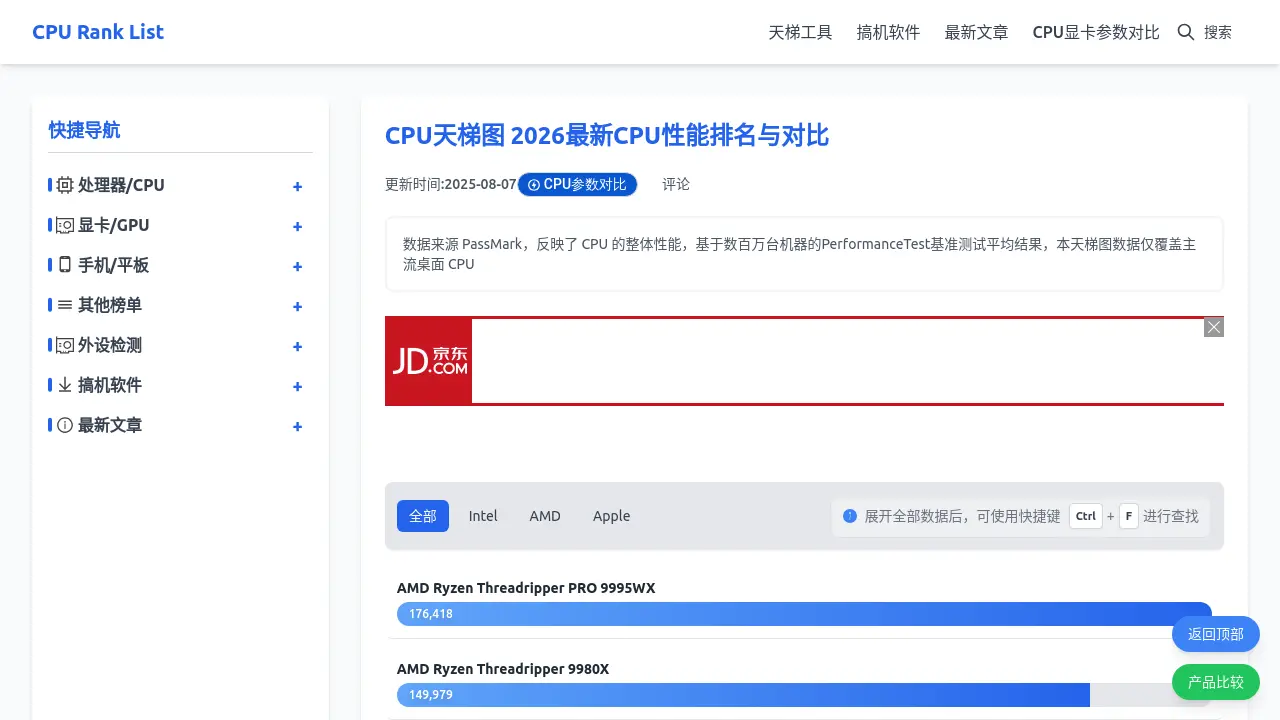Screen dimensions: 1280x720
Task: Click the Ctrl key badge
Action: pos(1086,516)
